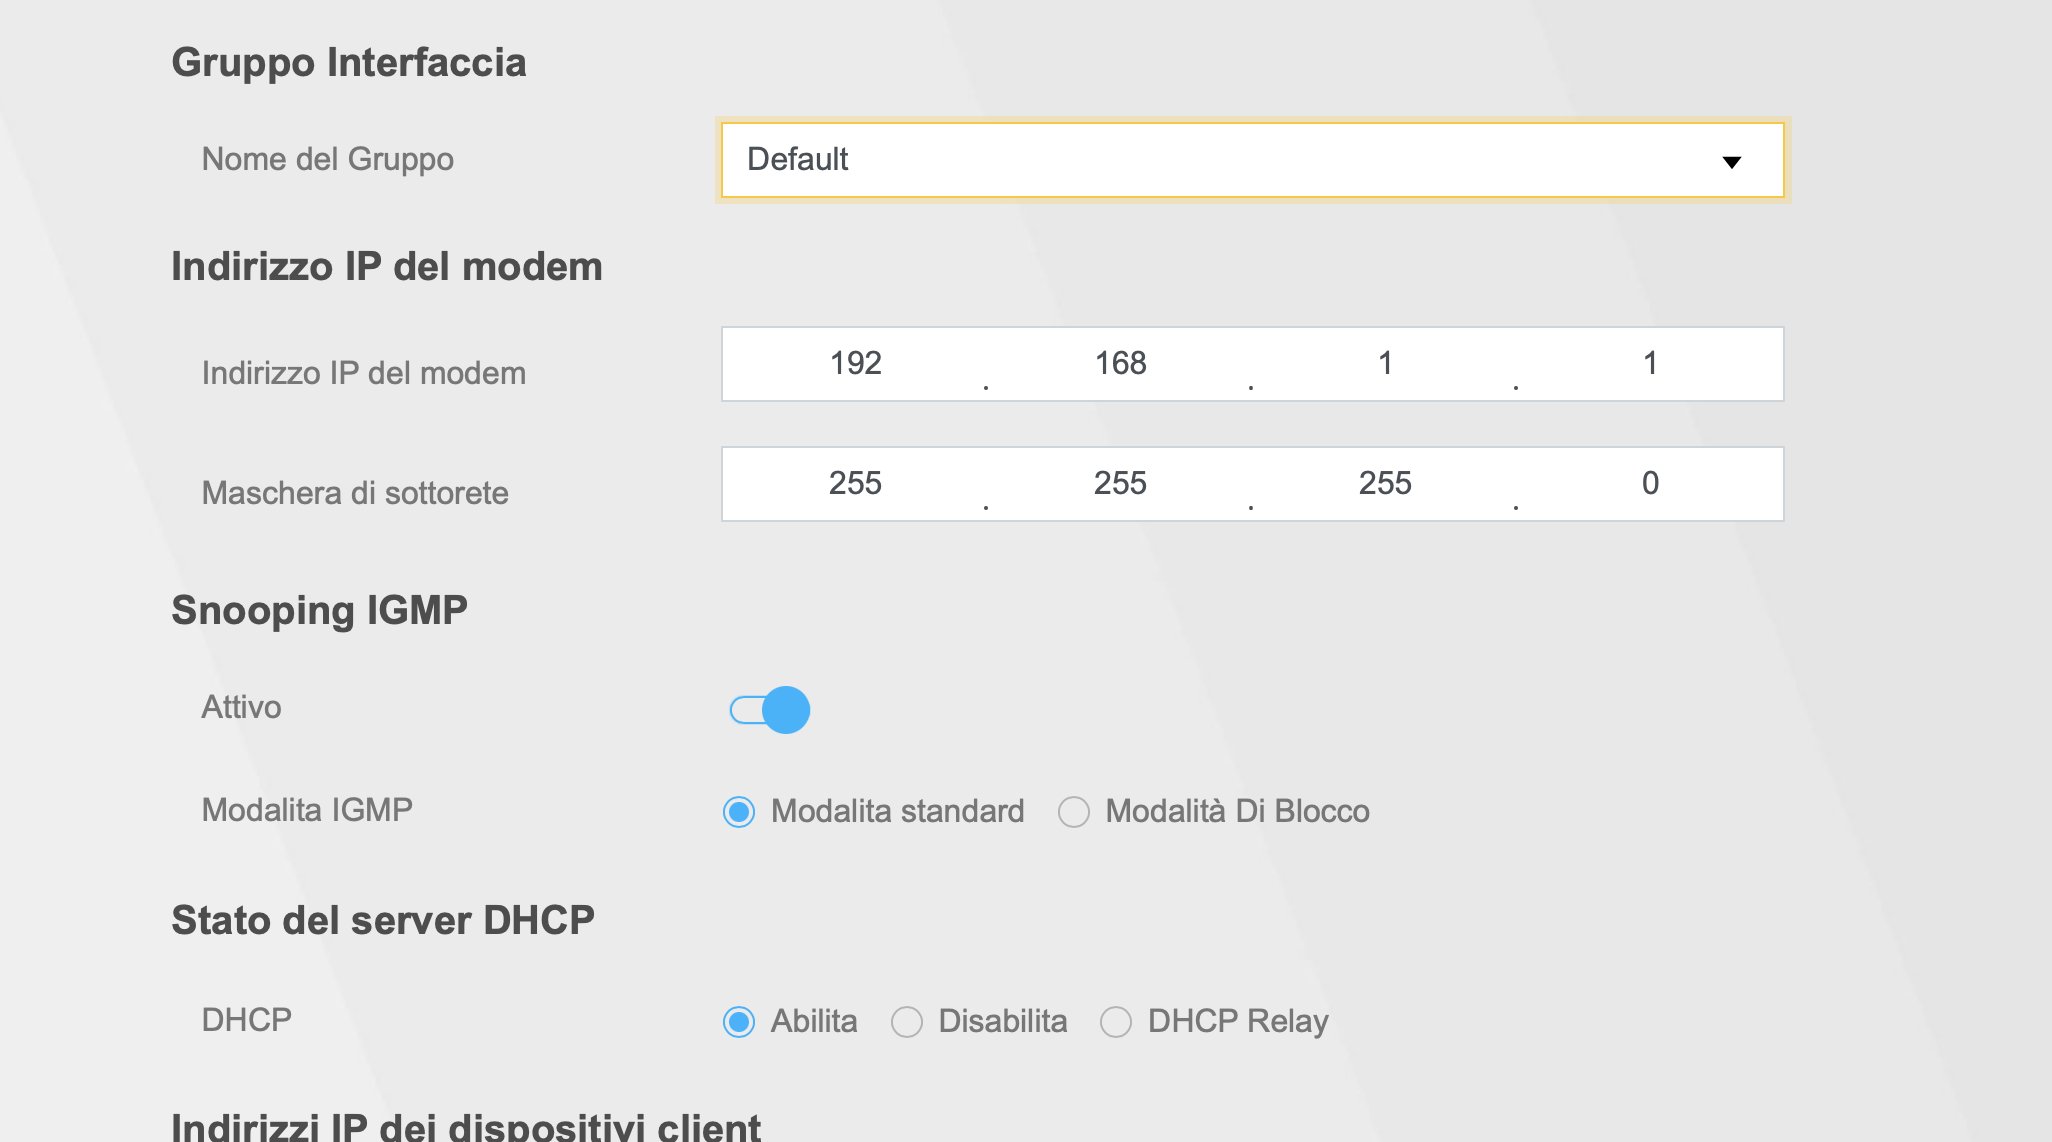Select the DHCP Abilita option
Screen dimensions: 2052x1142
[739, 1022]
